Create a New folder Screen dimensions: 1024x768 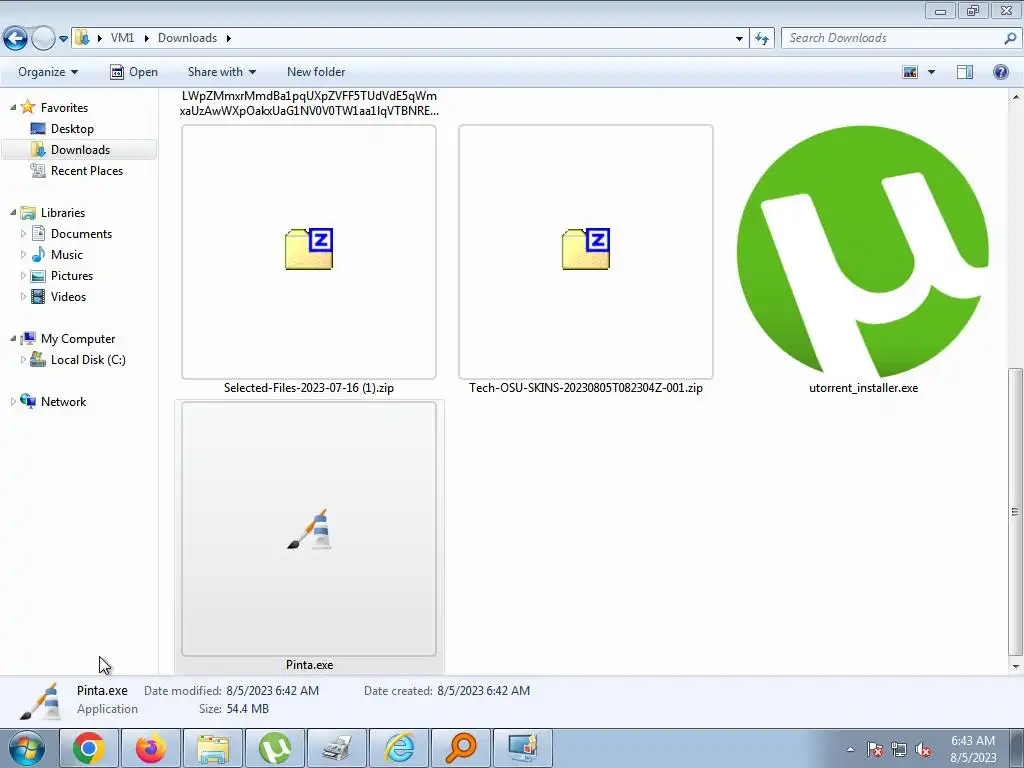pyautogui.click(x=316, y=72)
